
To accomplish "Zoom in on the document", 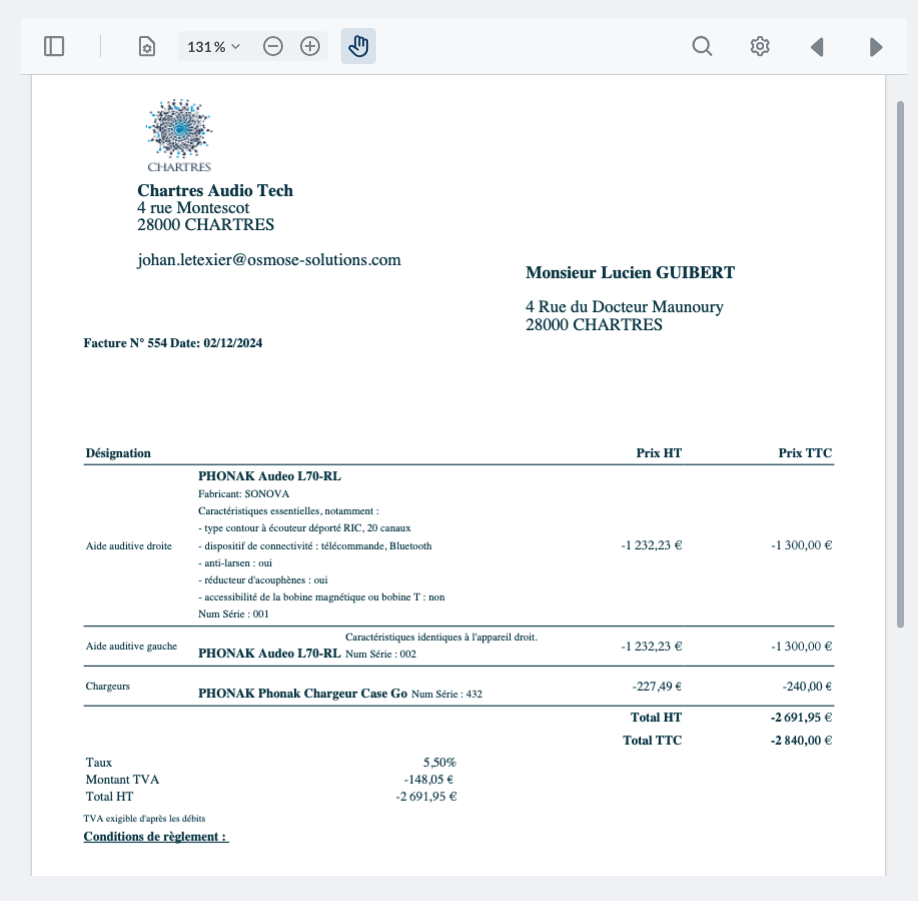I will tap(311, 45).
